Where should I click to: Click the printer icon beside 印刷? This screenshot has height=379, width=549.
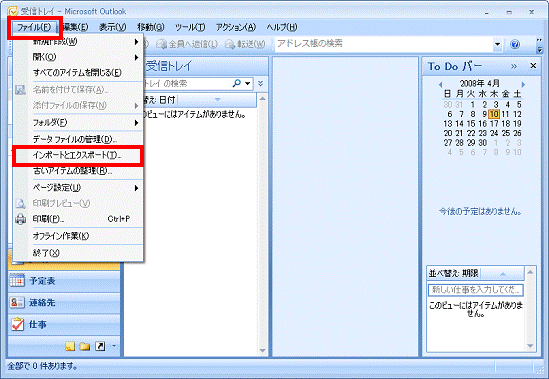(20, 219)
